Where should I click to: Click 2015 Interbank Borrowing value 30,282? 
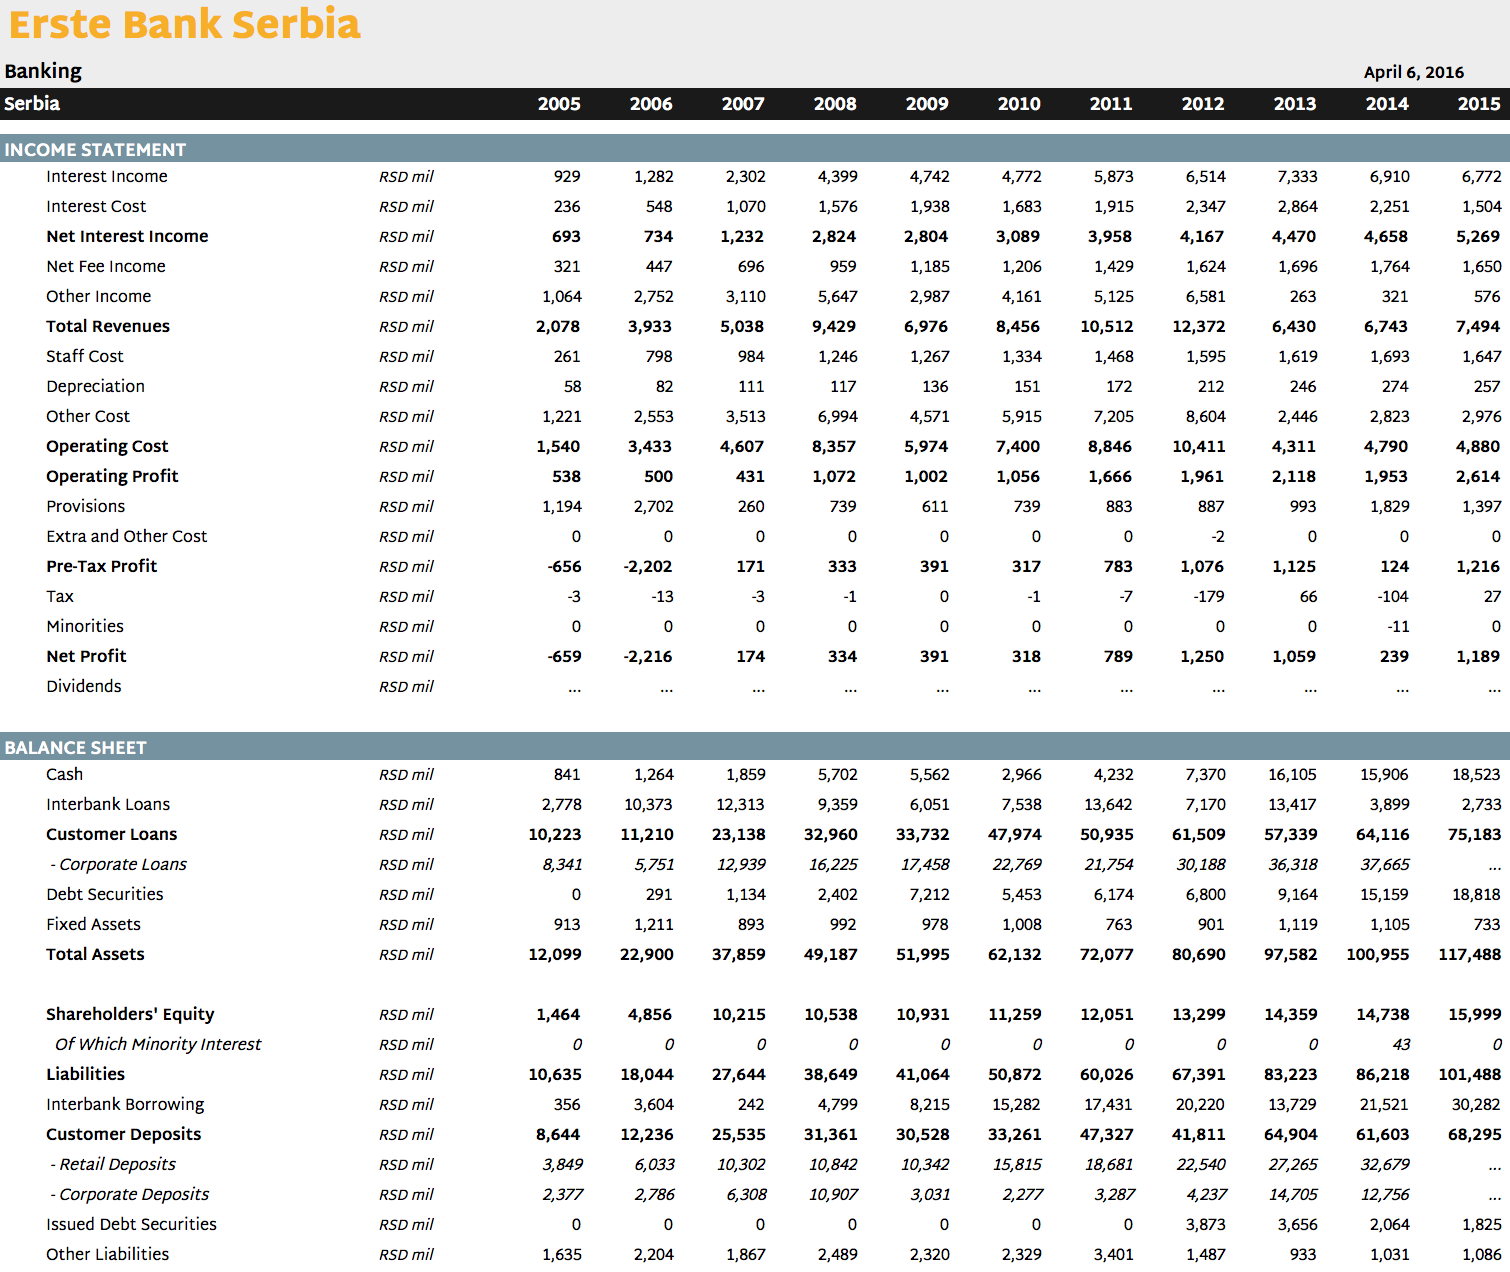tap(1476, 1105)
